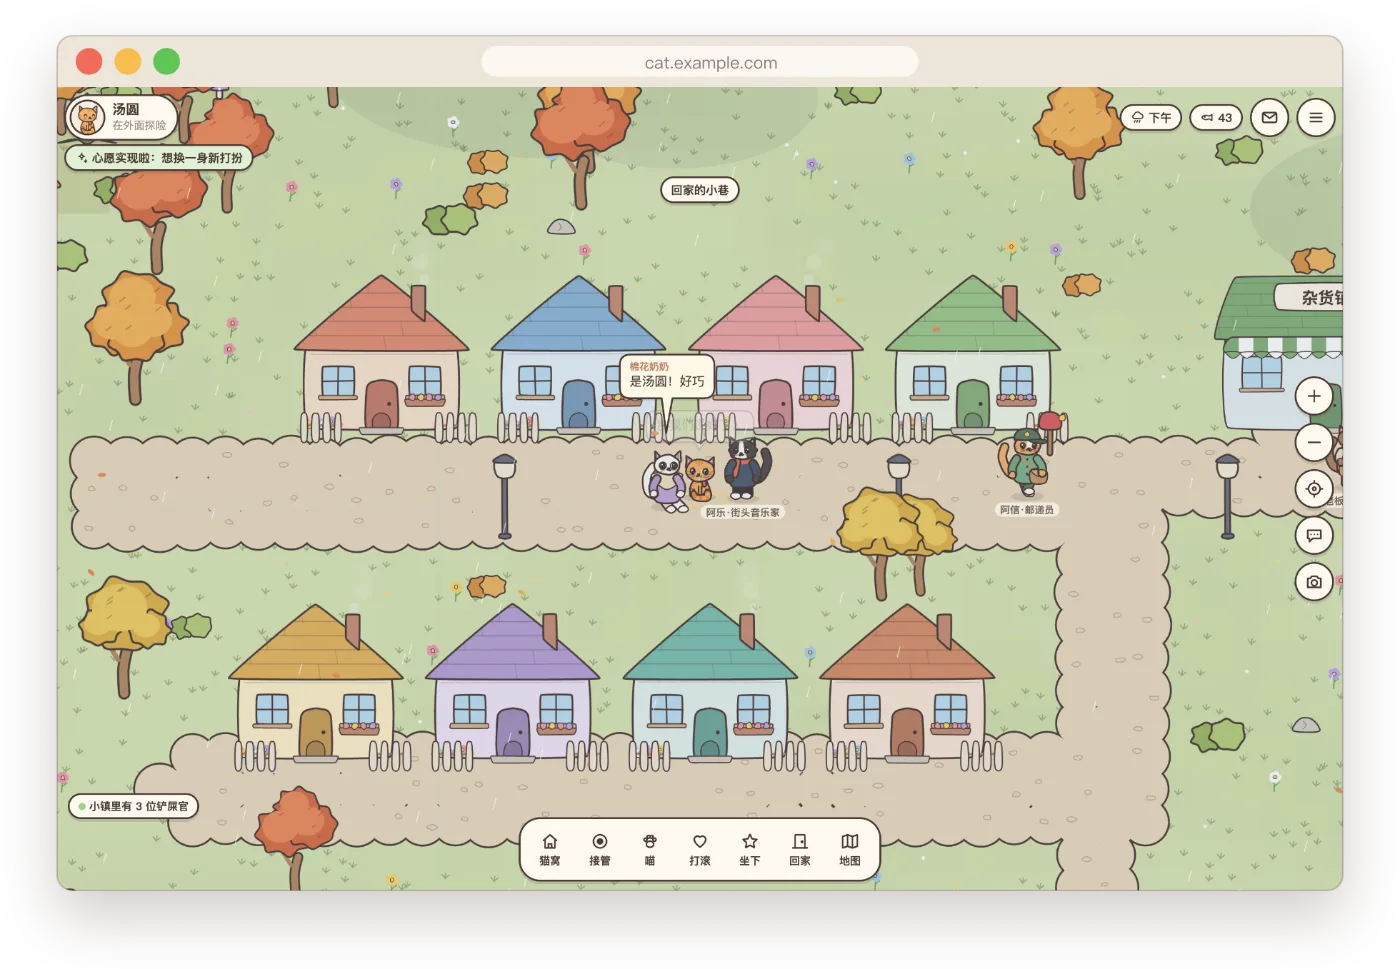Screen dimensions: 1400x969
Task: Select the black musician cat 阿乐
Action: (746, 468)
